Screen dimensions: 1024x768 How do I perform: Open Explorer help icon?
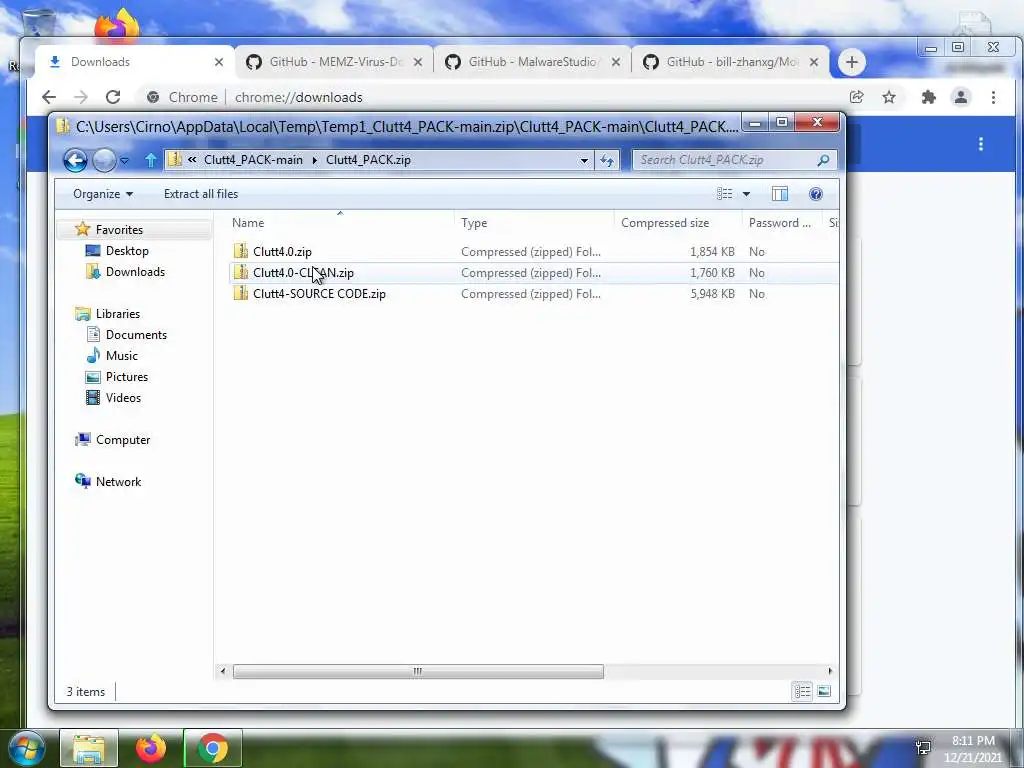click(x=816, y=194)
